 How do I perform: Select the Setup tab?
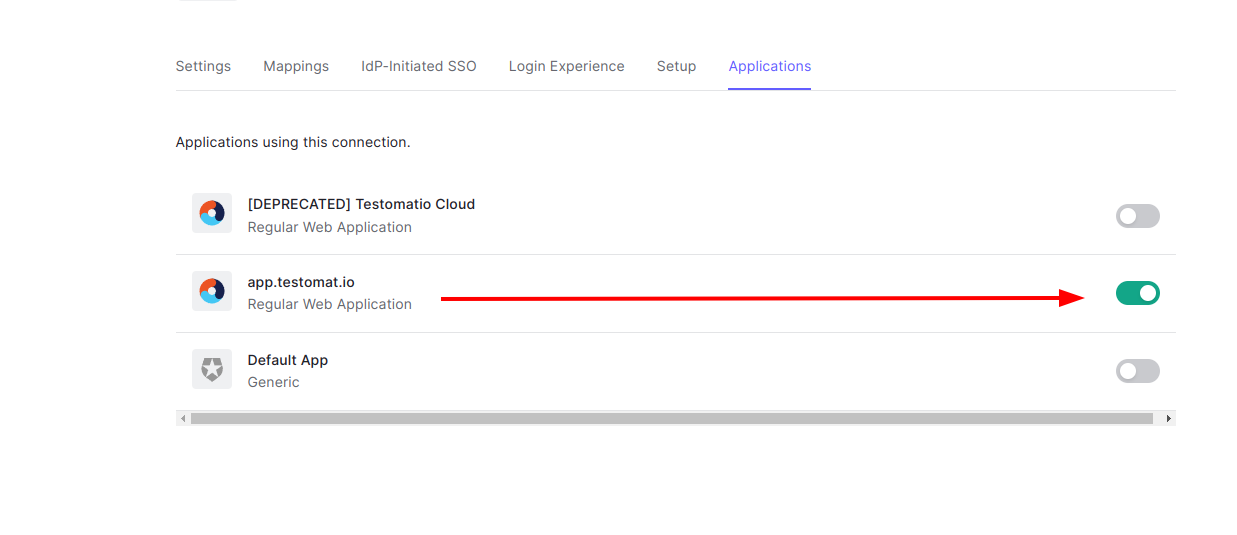[676, 66]
